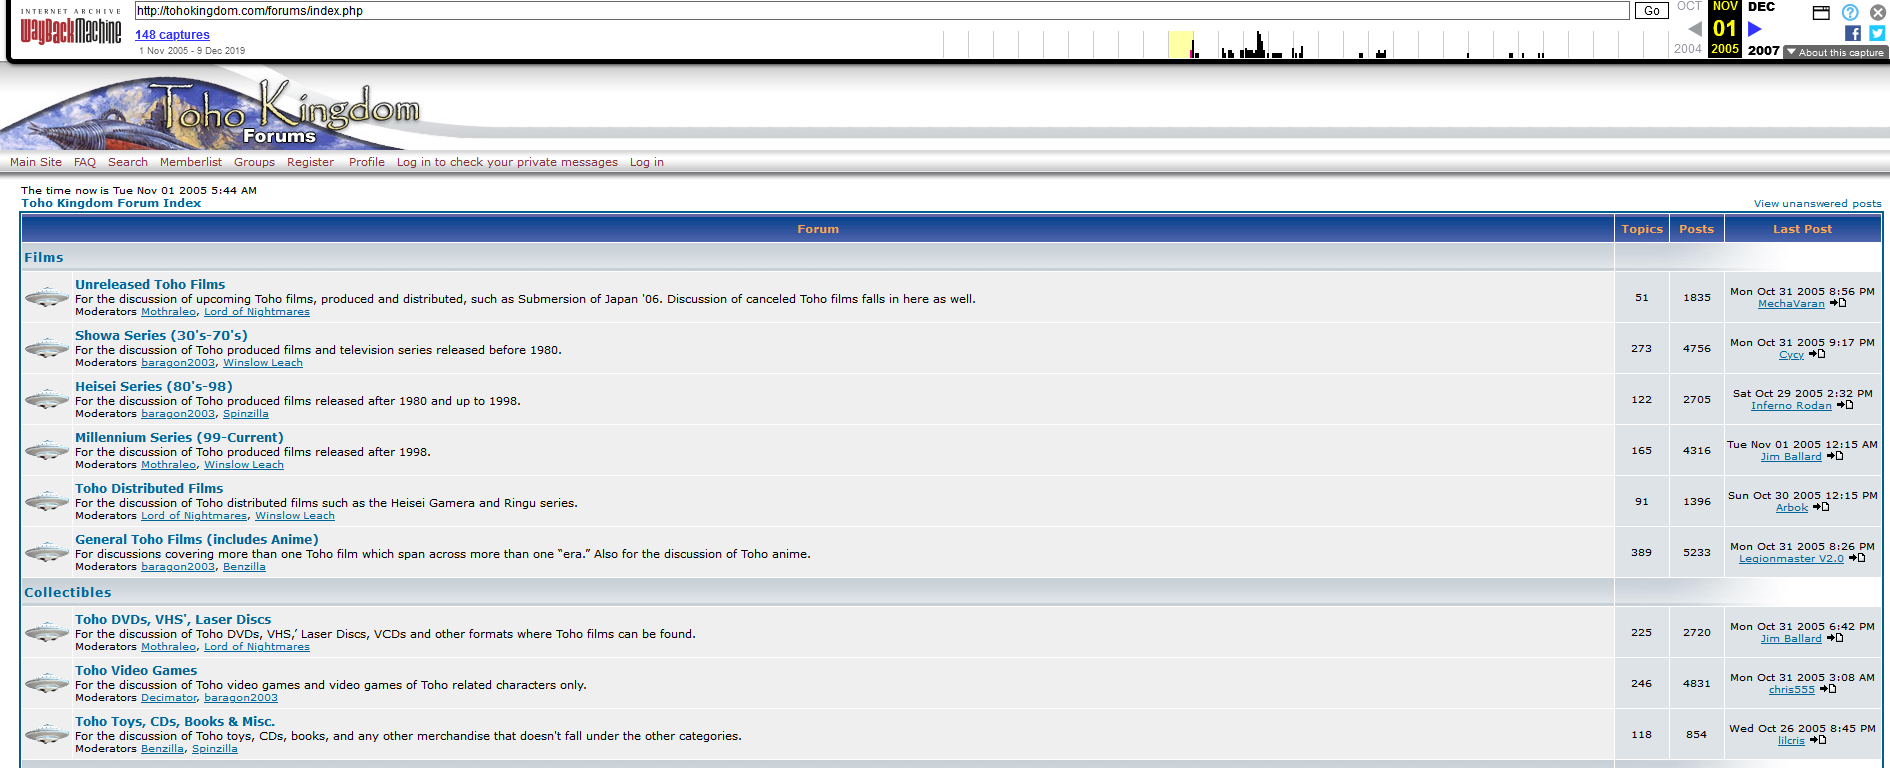The height and width of the screenshot is (768, 1890).
Task: Open latest post icon beside Cycy
Action: tap(1817, 354)
